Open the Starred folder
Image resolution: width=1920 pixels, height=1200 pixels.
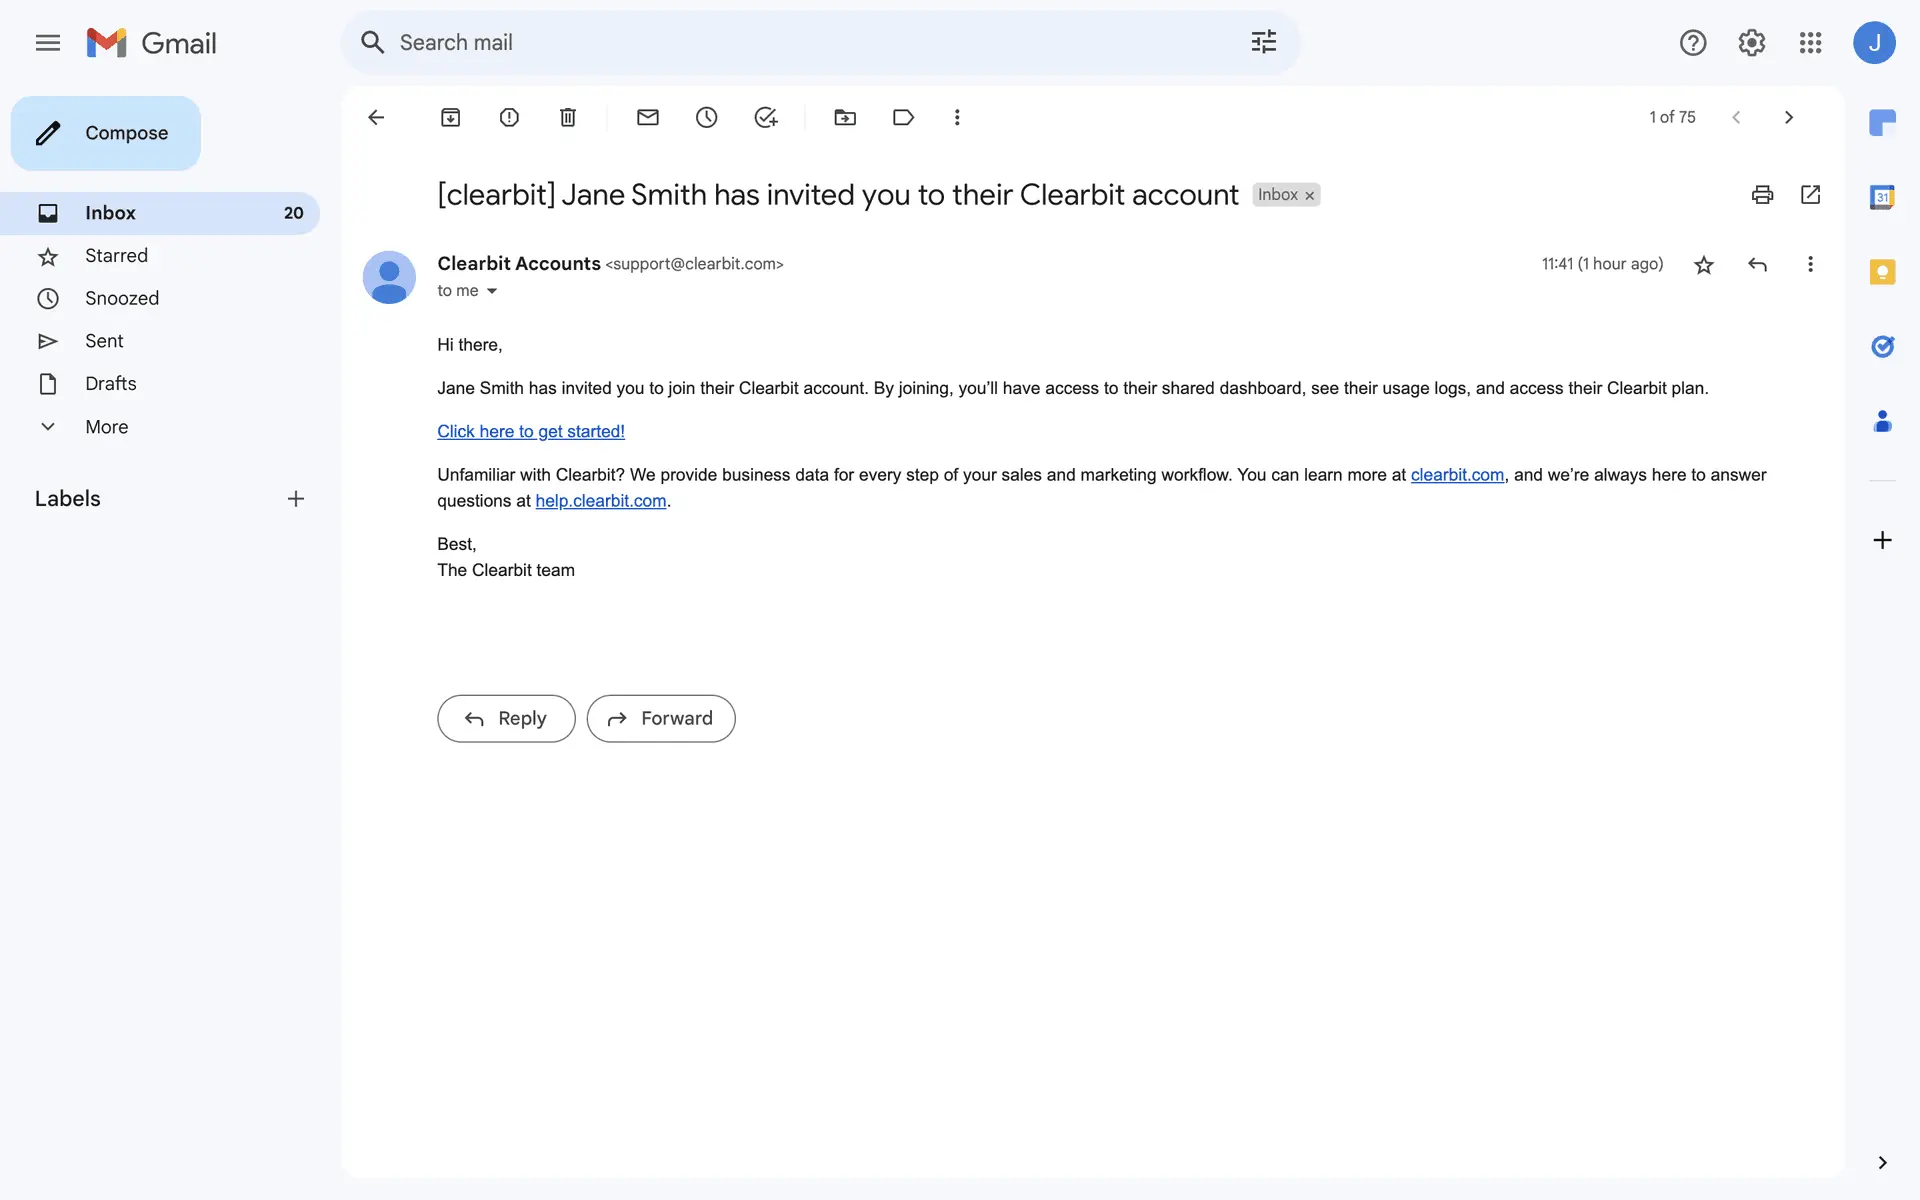[116, 256]
